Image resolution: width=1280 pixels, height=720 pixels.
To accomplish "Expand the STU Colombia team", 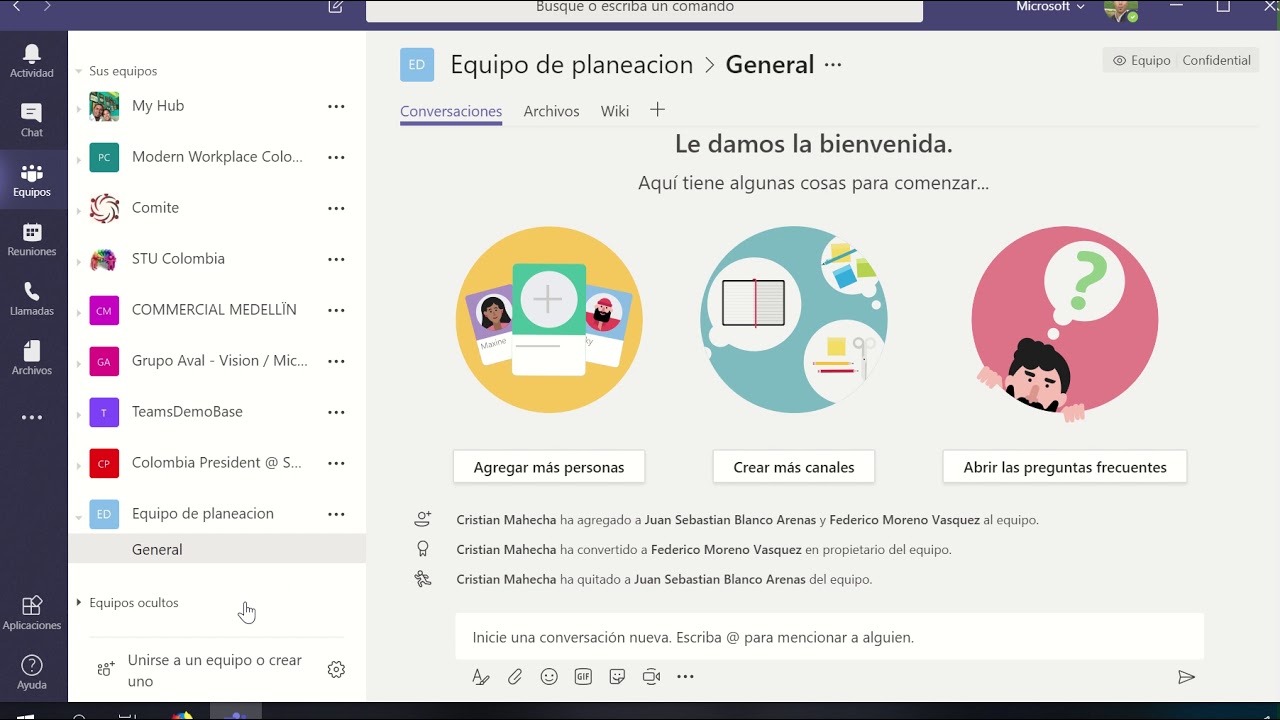I will click(79, 261).
